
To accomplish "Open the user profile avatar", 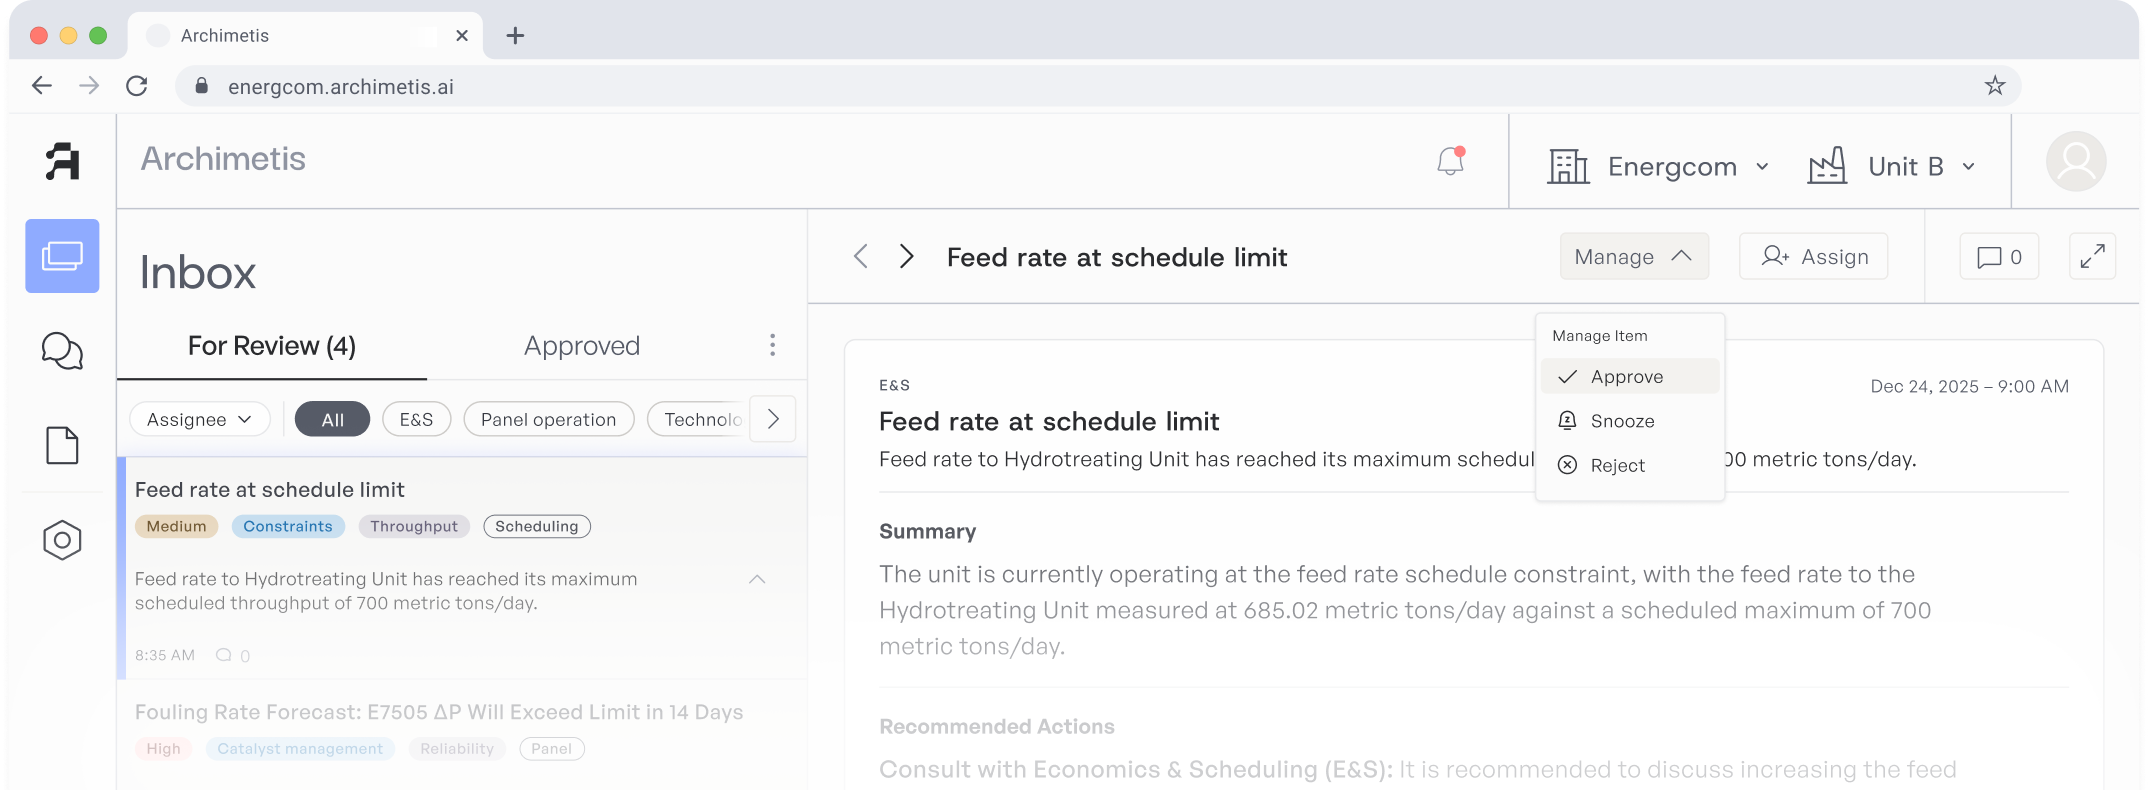I will (x=2076, y=161).
